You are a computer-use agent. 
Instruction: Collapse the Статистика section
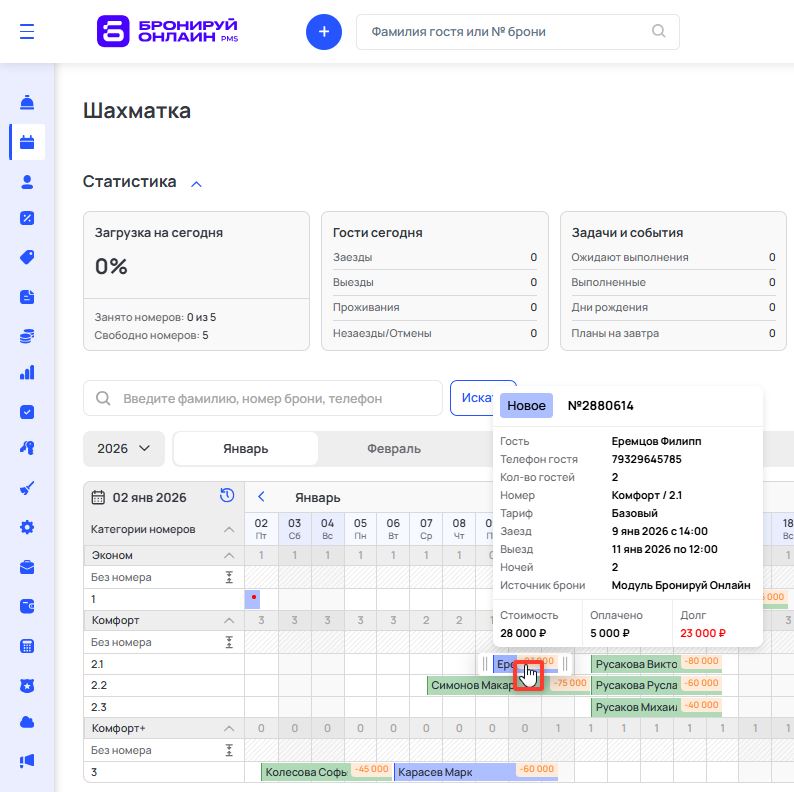pyautogui.click(x=196, y=183)
